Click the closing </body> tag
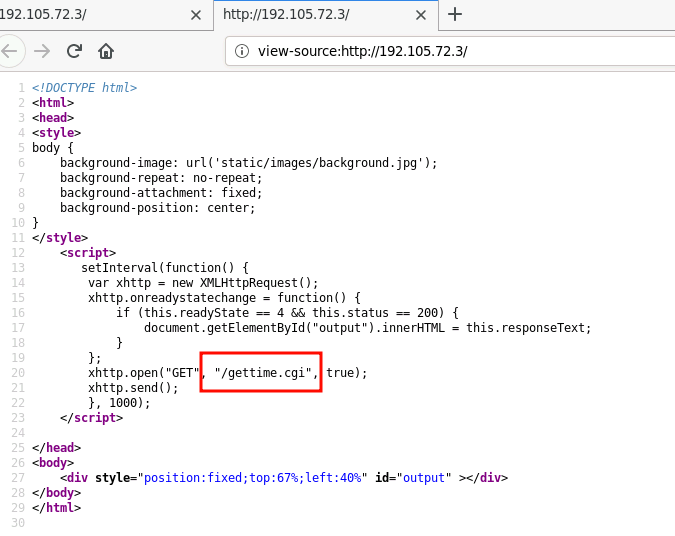Screen dimensions: 675x536 tap(56, 493)
